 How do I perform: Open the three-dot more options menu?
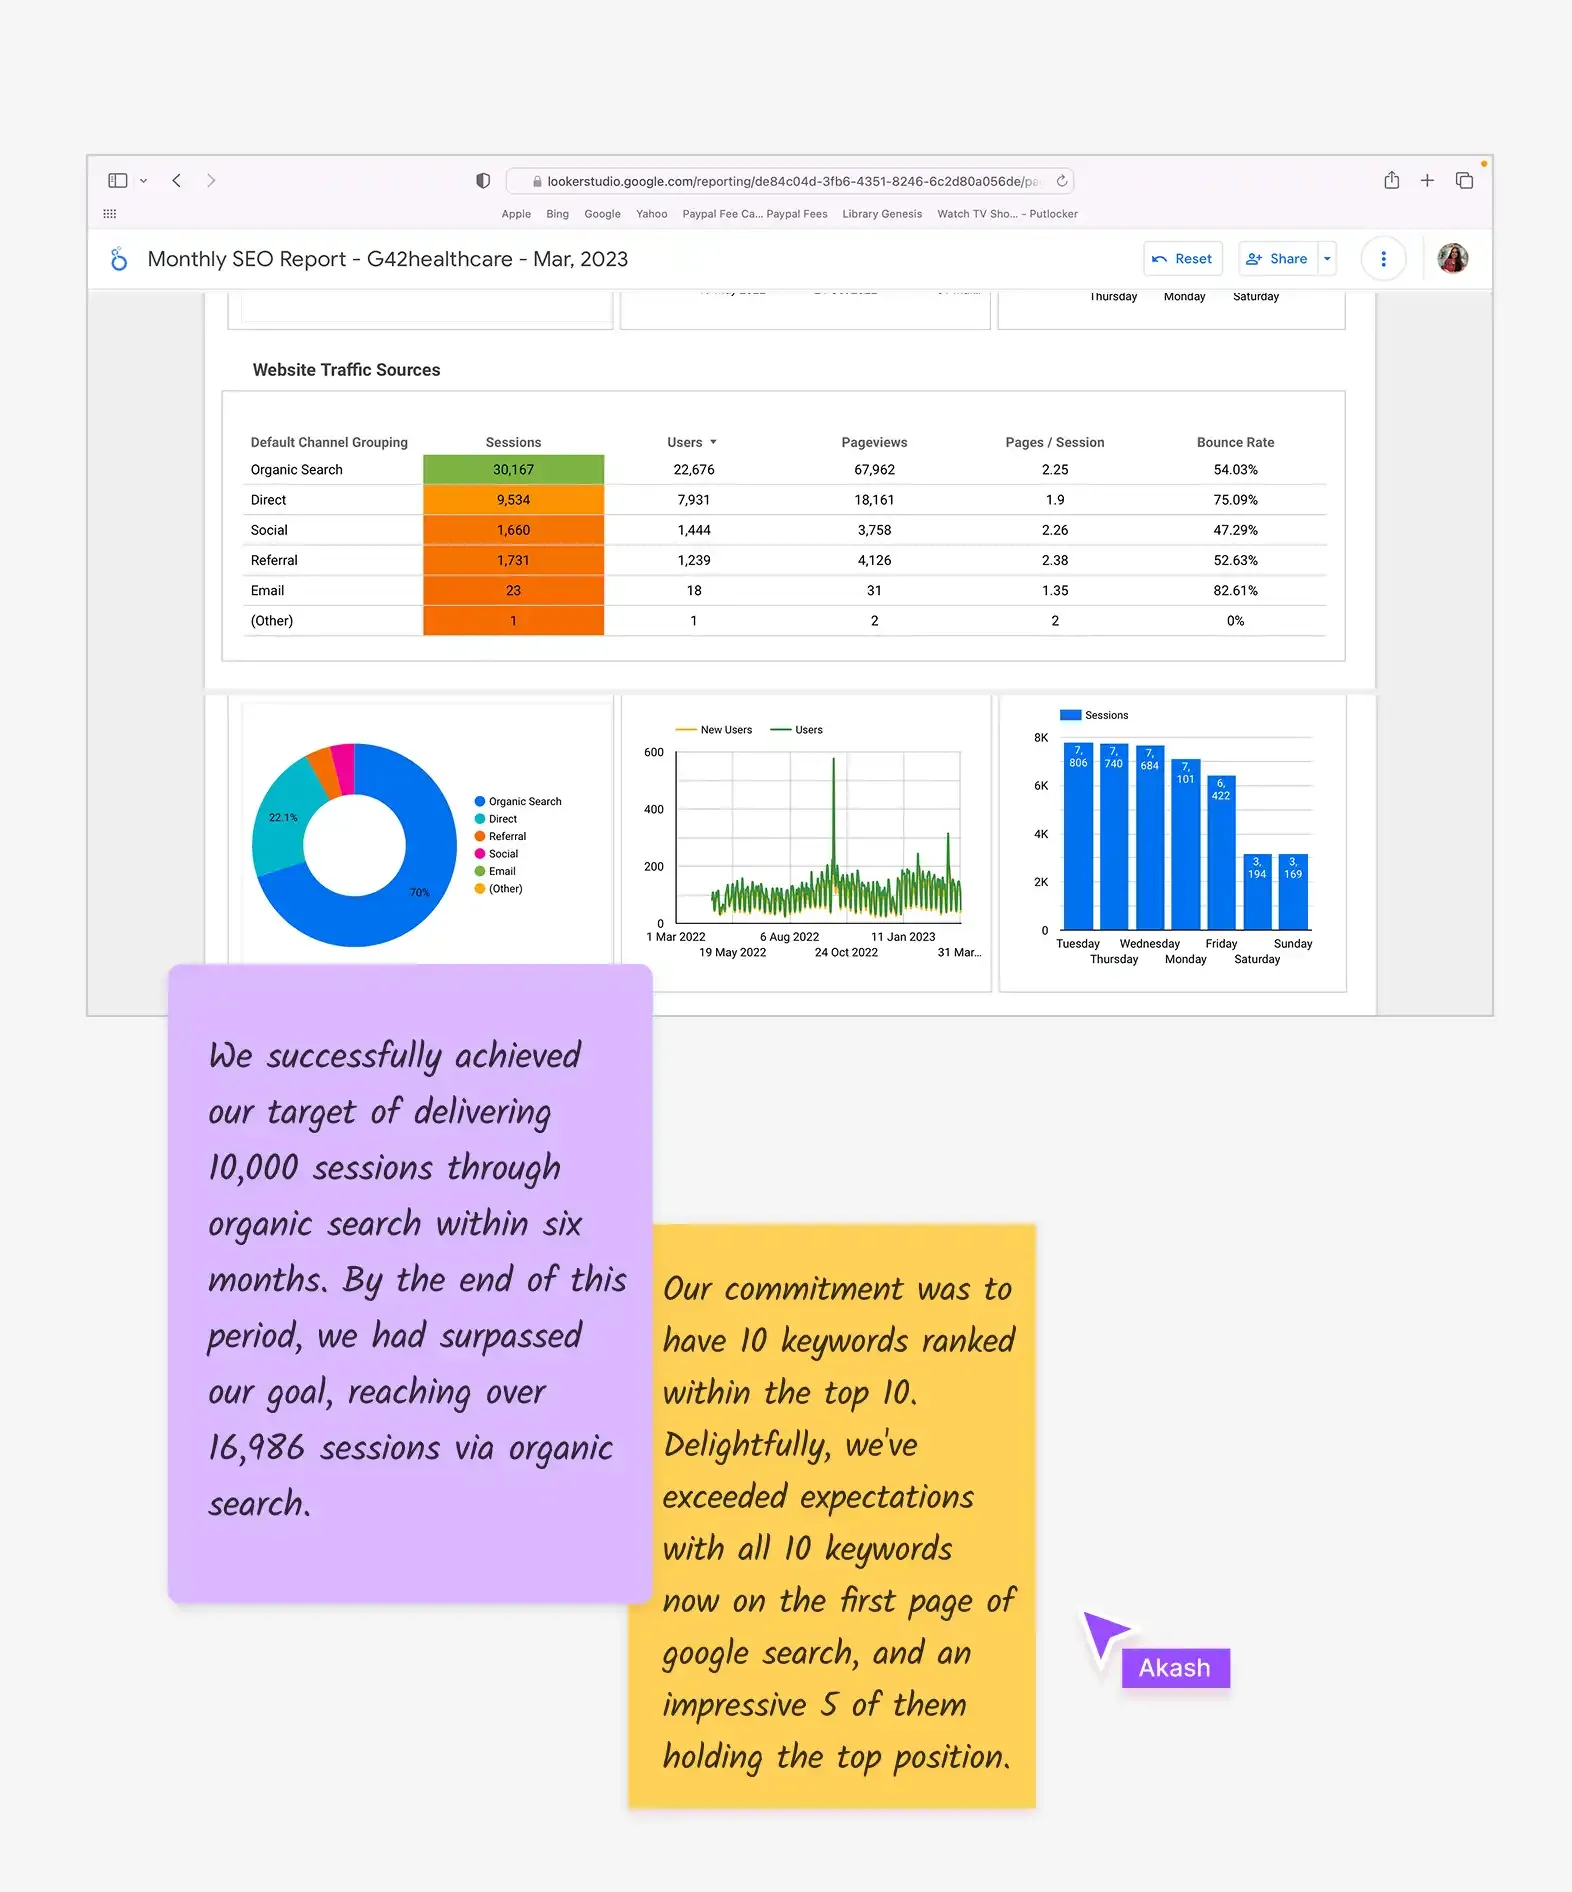pos(1383,259)
